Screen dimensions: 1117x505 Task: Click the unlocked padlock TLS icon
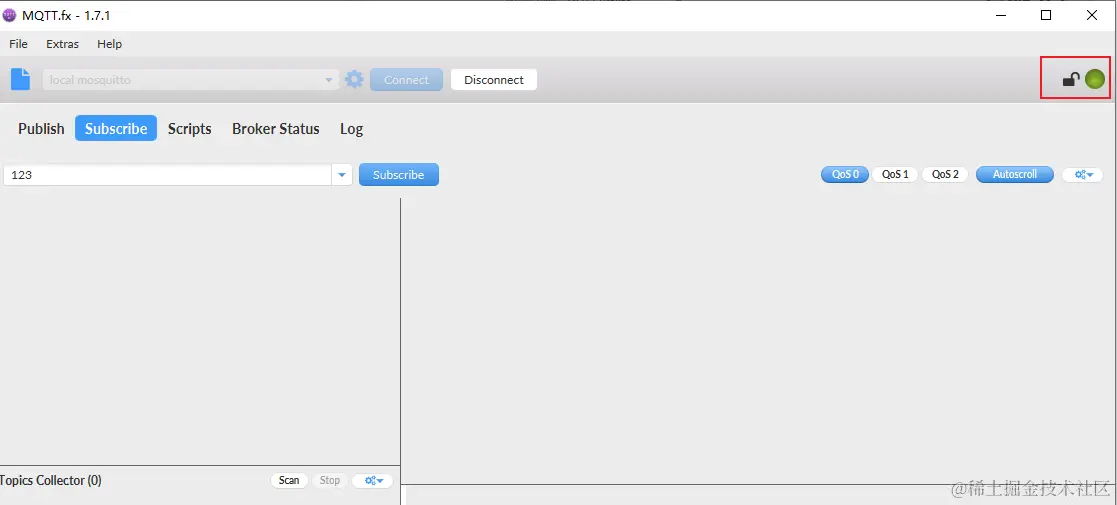(1071, 79)
